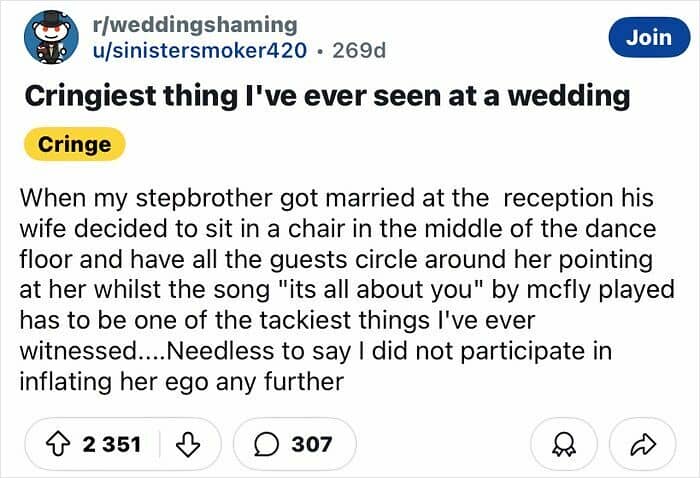Click the post body about stepbrother's wedding
Viewport: 700px width, 478px height.
346,290
